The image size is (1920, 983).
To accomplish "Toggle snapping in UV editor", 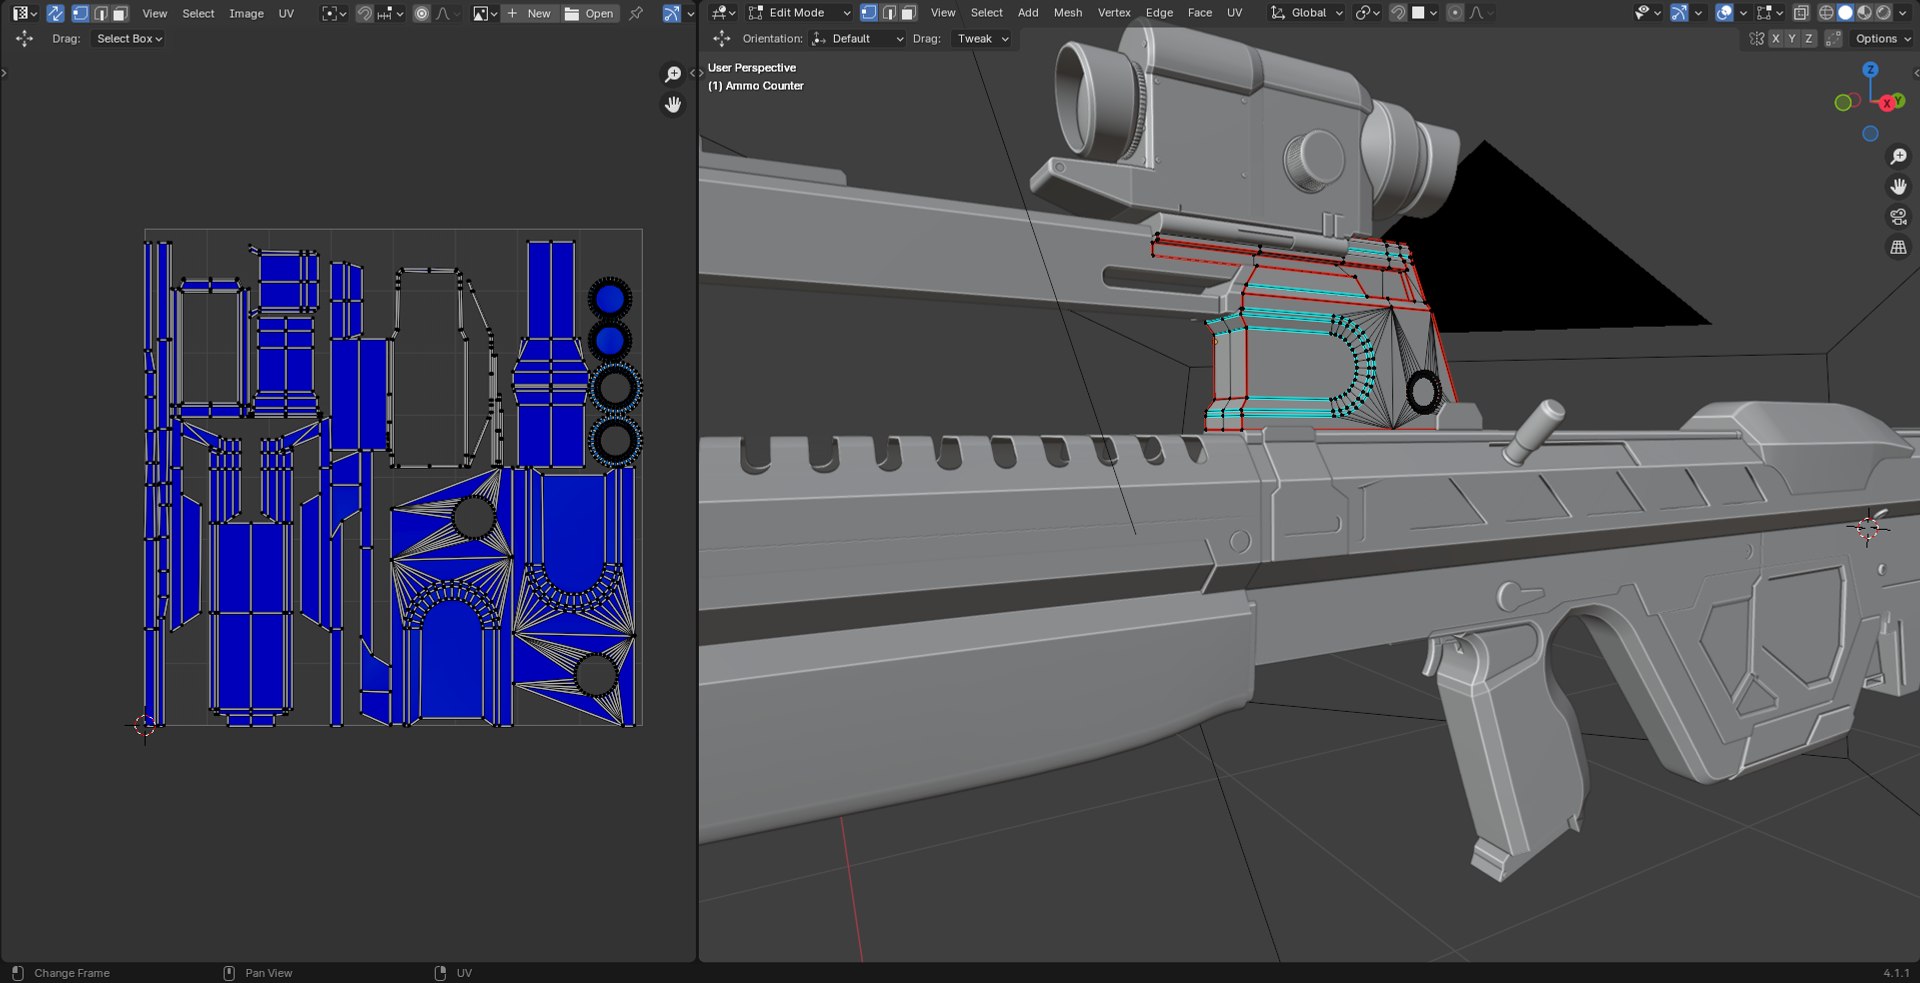I will (x=365, y=13).
